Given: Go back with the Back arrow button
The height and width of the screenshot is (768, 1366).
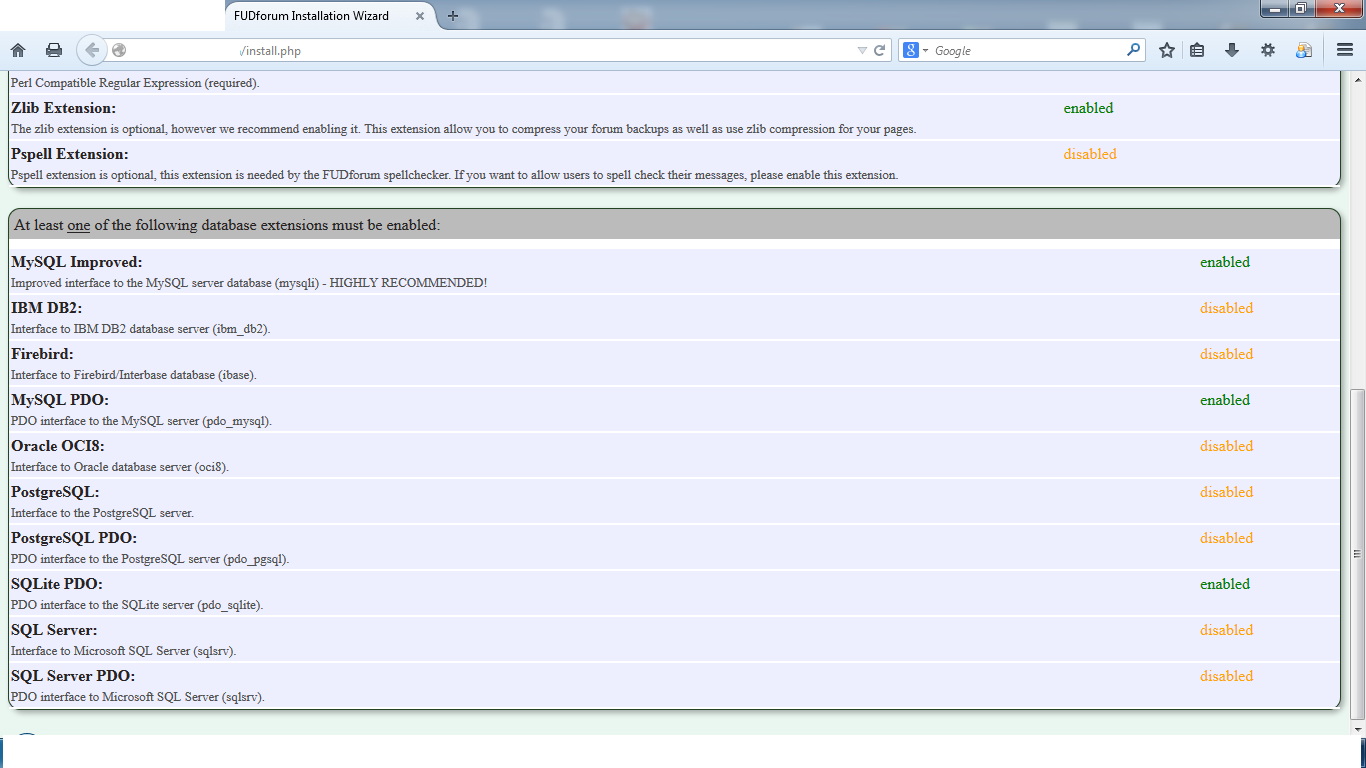Looking at the screenshot, I should pyautogui.click(x=91, y=50).
